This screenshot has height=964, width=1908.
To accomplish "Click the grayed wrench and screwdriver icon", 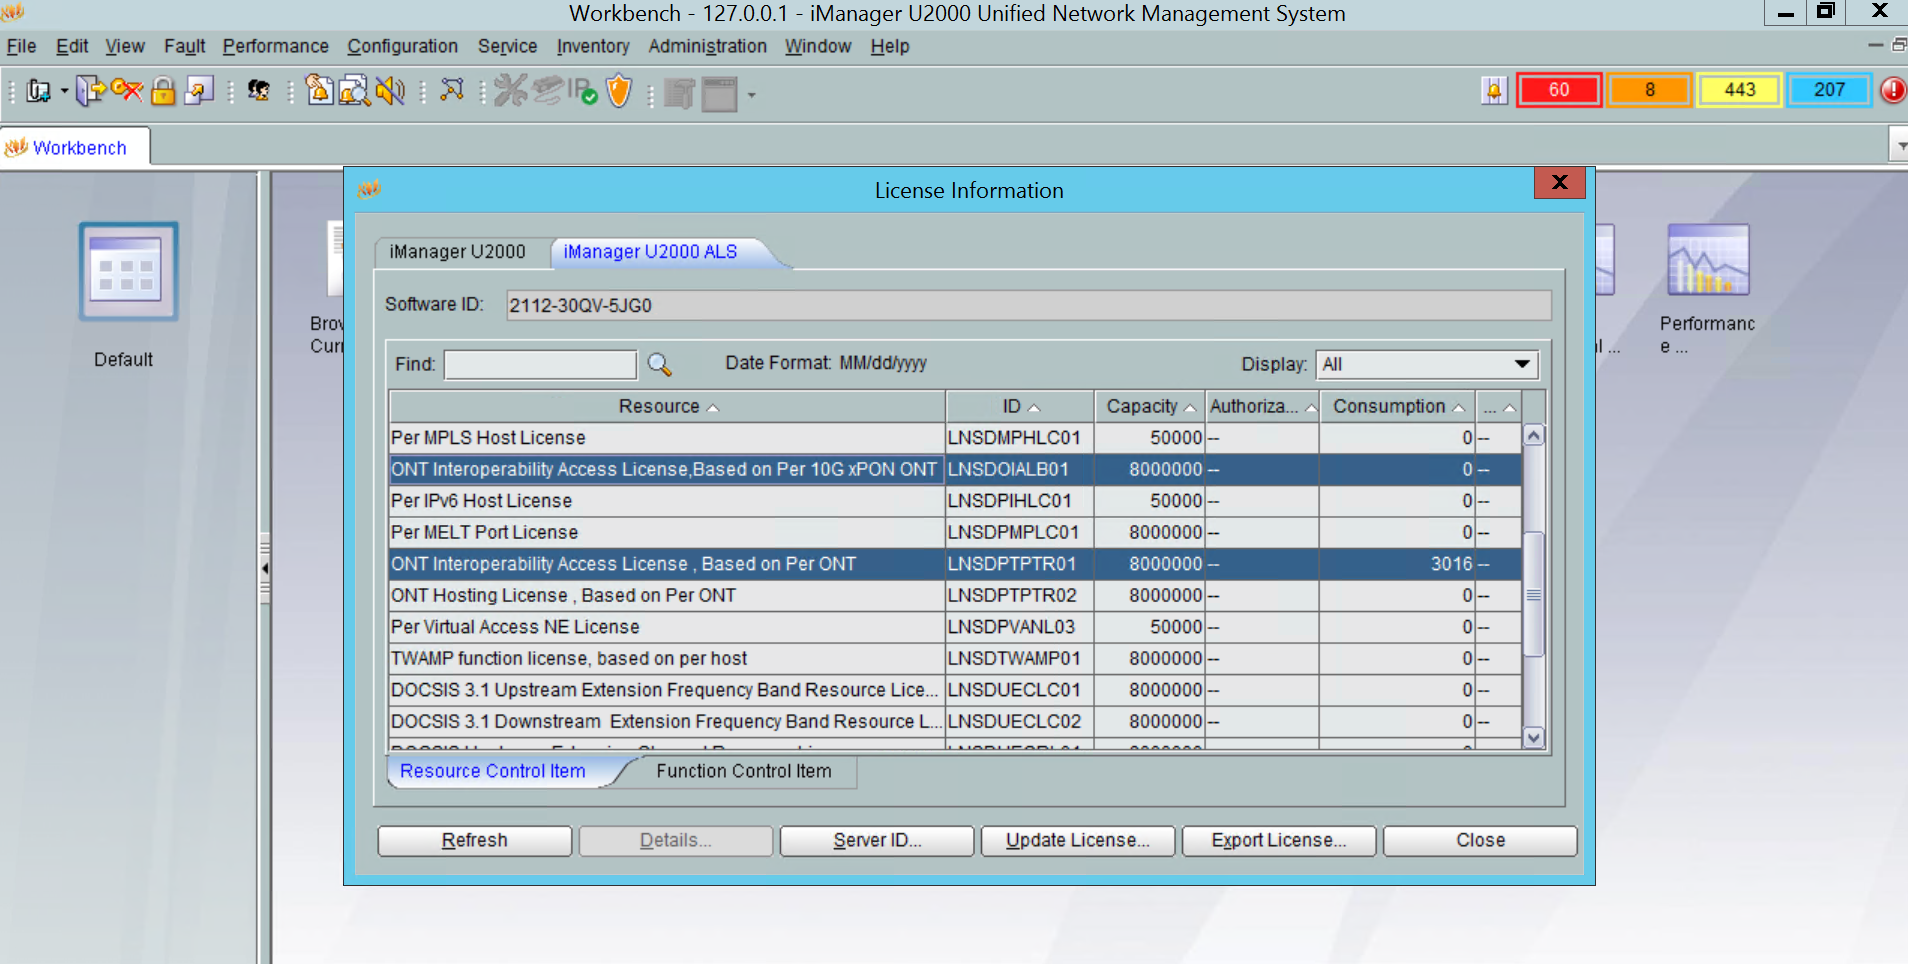I will point(510,91).
